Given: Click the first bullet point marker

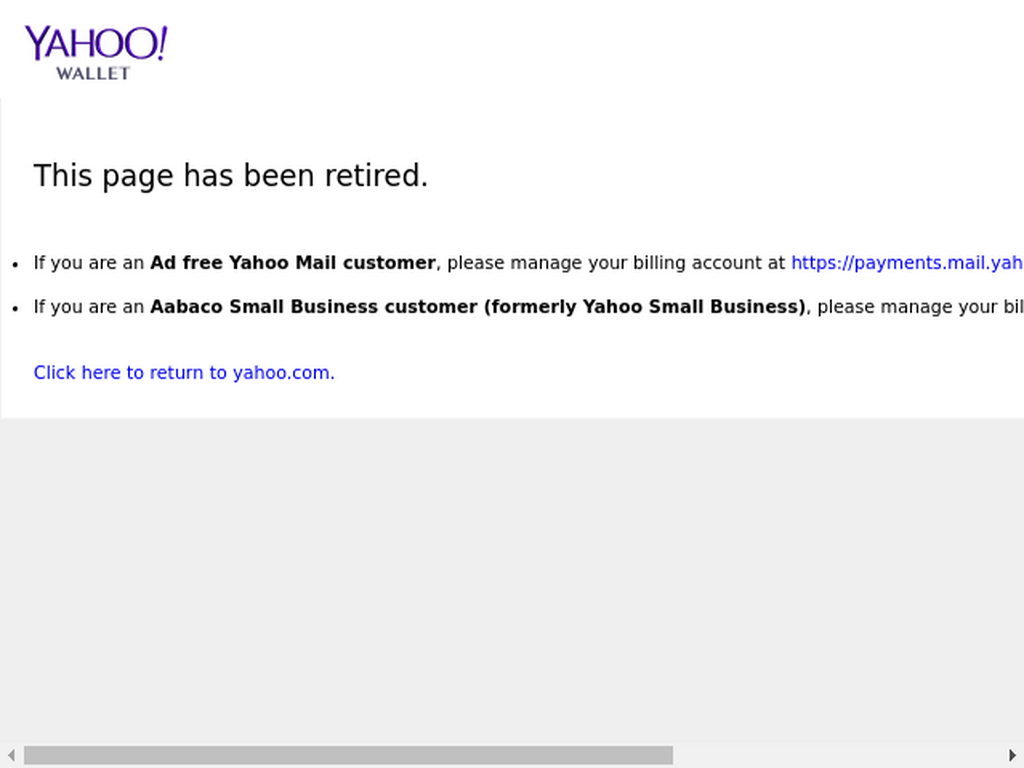Looking at the screenshot, I should 16,264.
